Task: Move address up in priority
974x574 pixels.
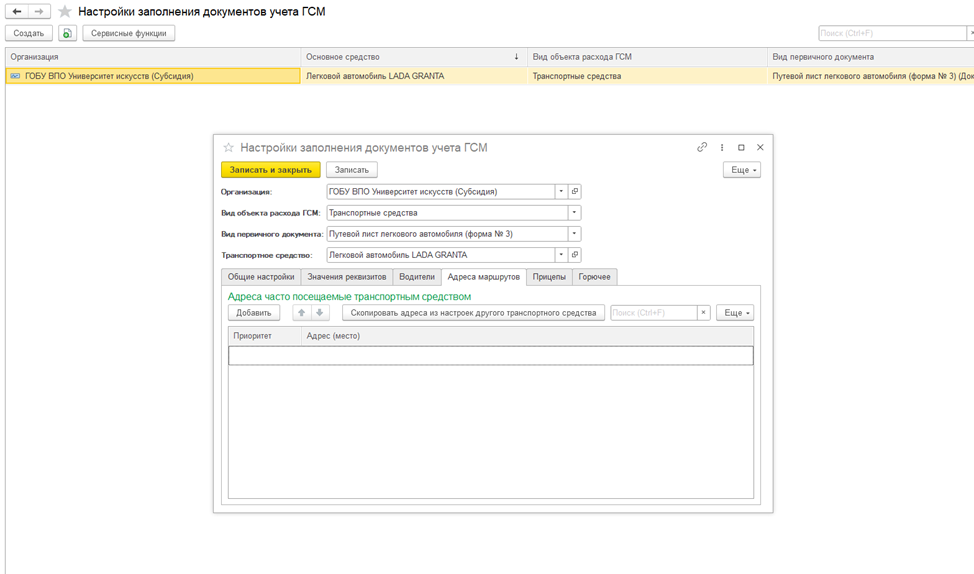Action: coord(301,312)
